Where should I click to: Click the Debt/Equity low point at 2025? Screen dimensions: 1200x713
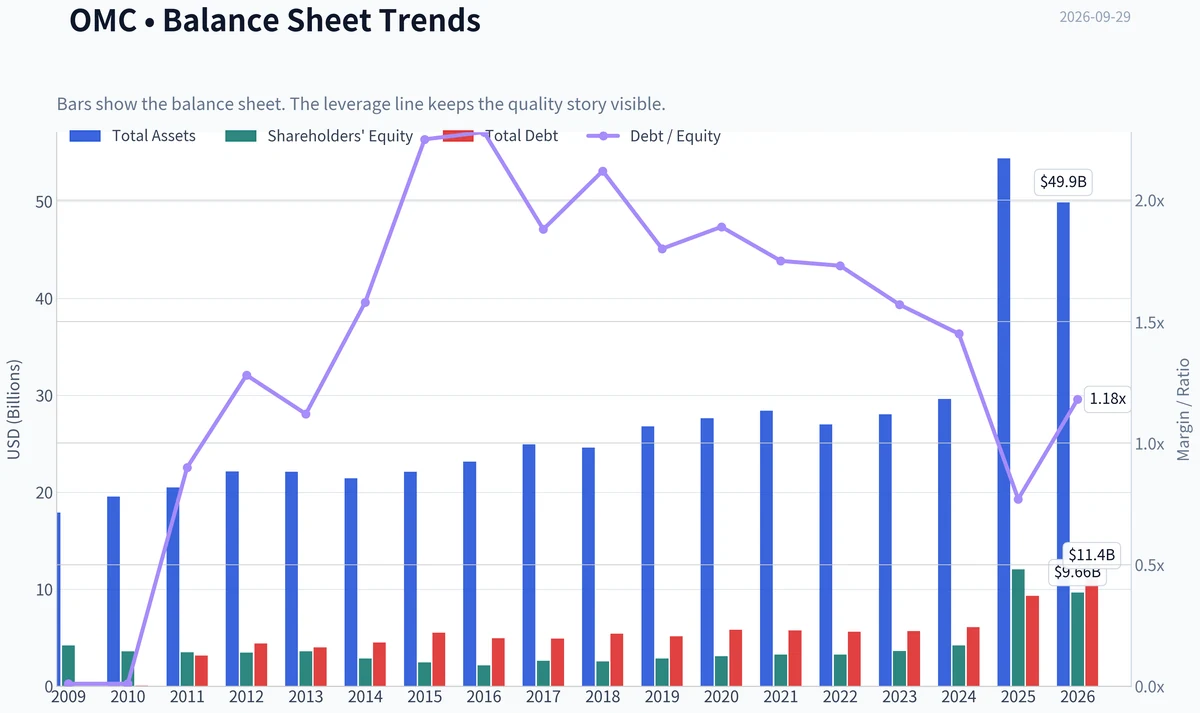coord(1018,499)
